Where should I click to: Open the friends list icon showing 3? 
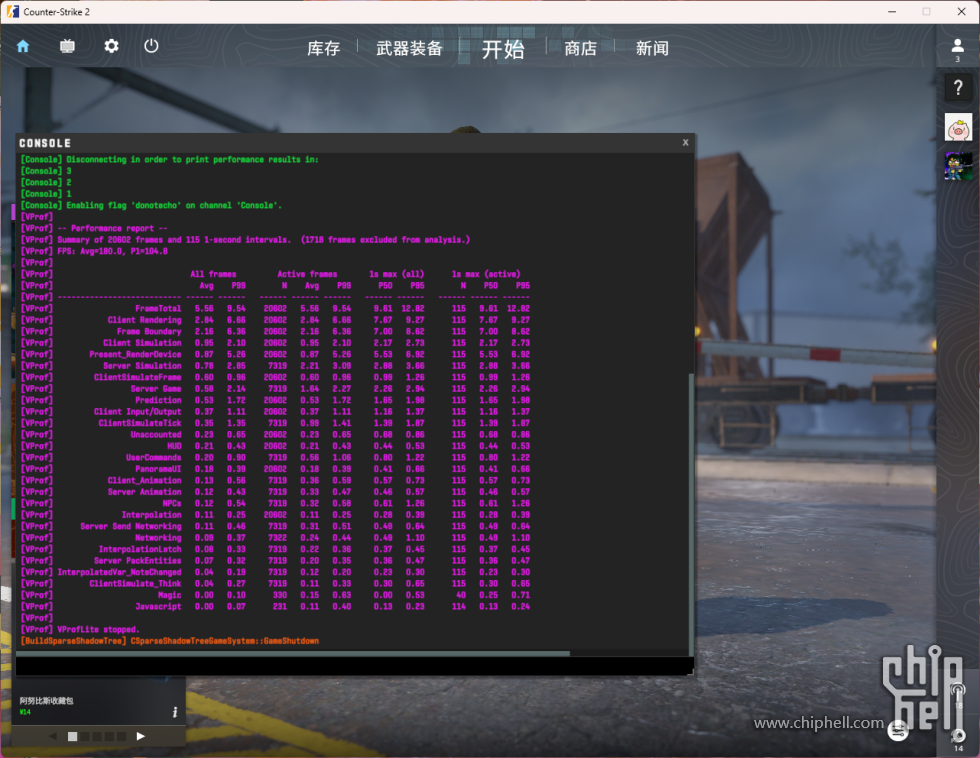point(958,49)
